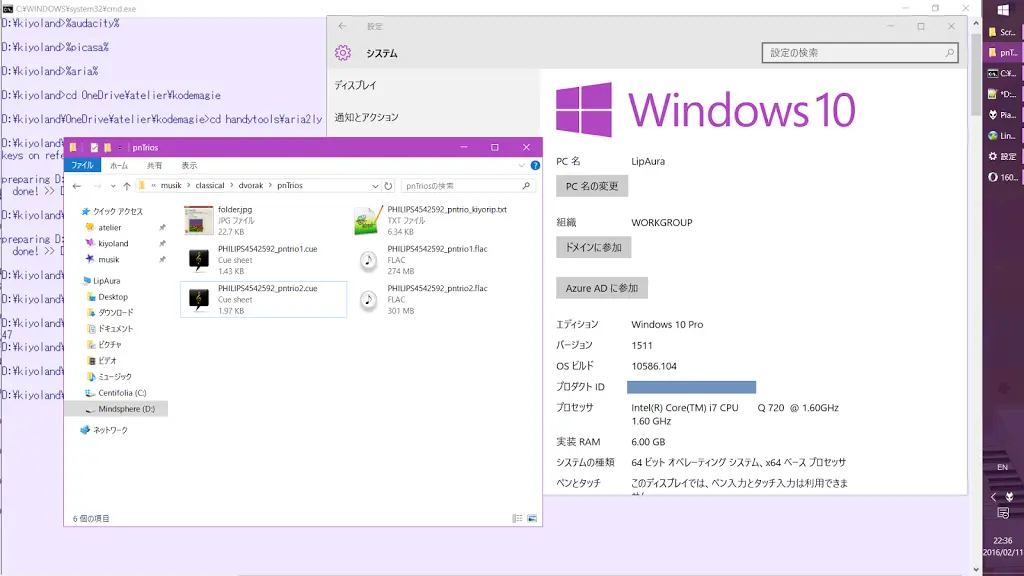Viewport: 1024px width, 576px height.
Task: Select ディスプレイ settings category
Action: 355,86
